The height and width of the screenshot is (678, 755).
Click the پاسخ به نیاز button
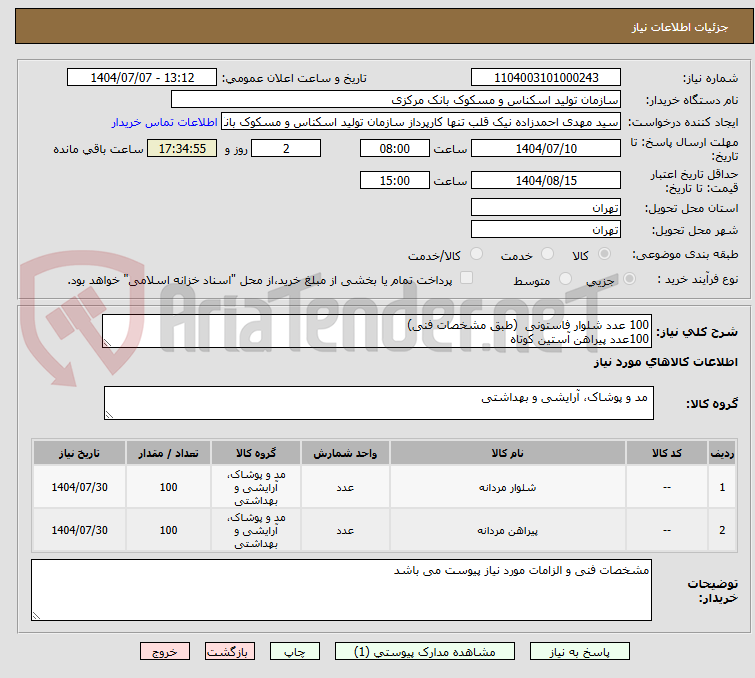[x=579, y=652]
